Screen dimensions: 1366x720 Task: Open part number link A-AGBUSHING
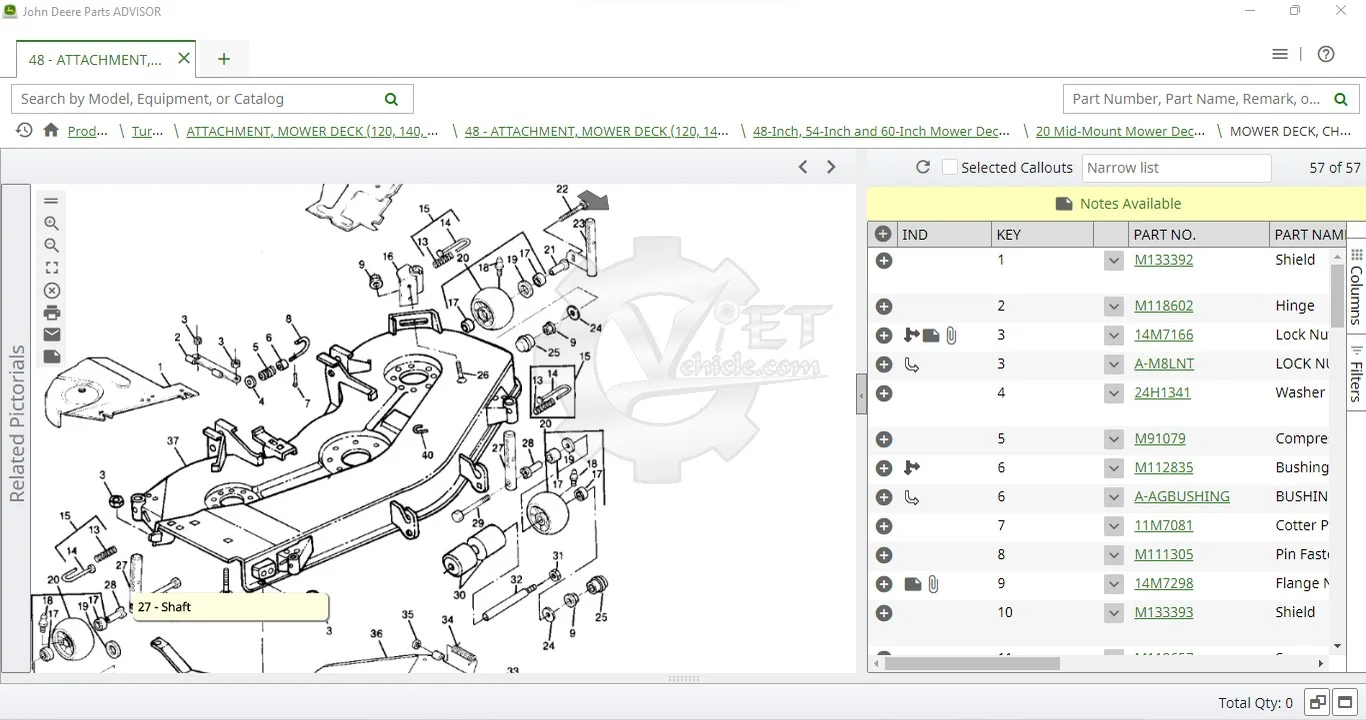click(1182, 497)
